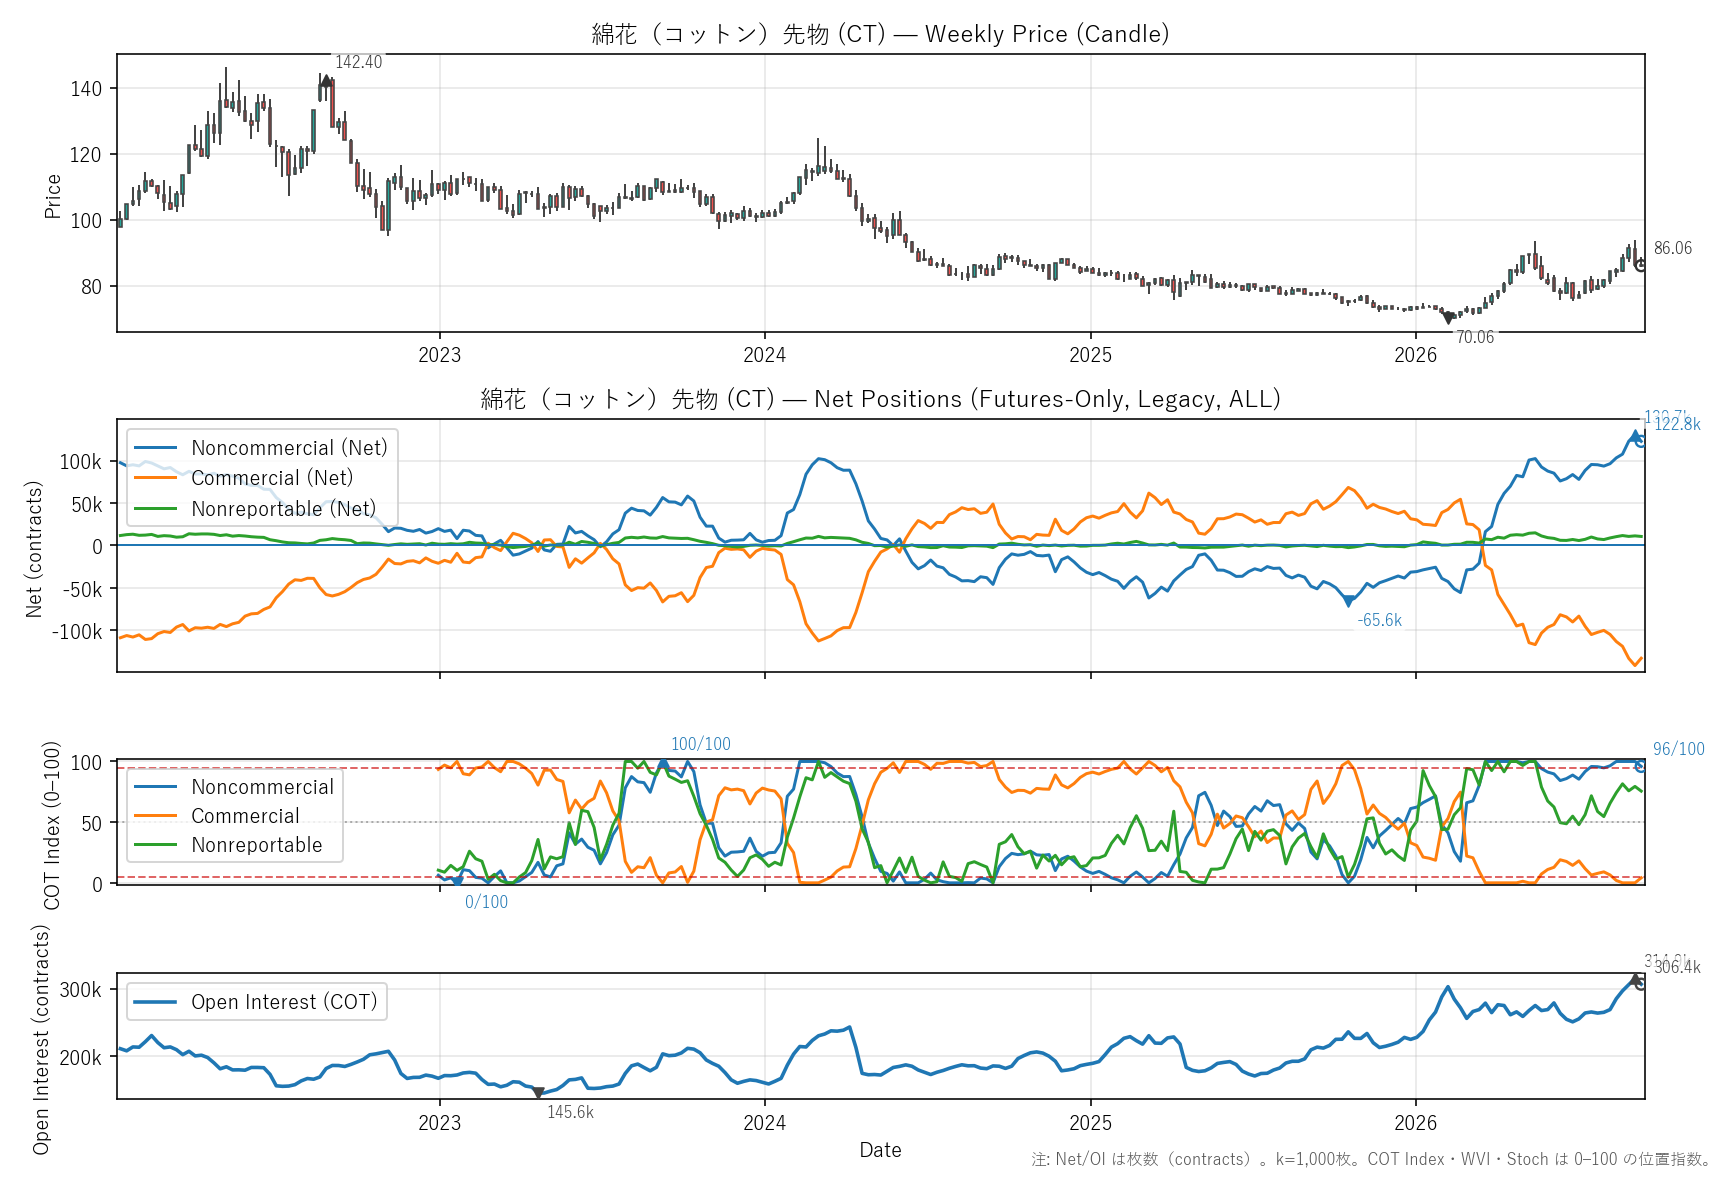Click the Weekly Price (Candle) chart title
This screenshot has width=1728, height=1180.
tap(880, 34)
